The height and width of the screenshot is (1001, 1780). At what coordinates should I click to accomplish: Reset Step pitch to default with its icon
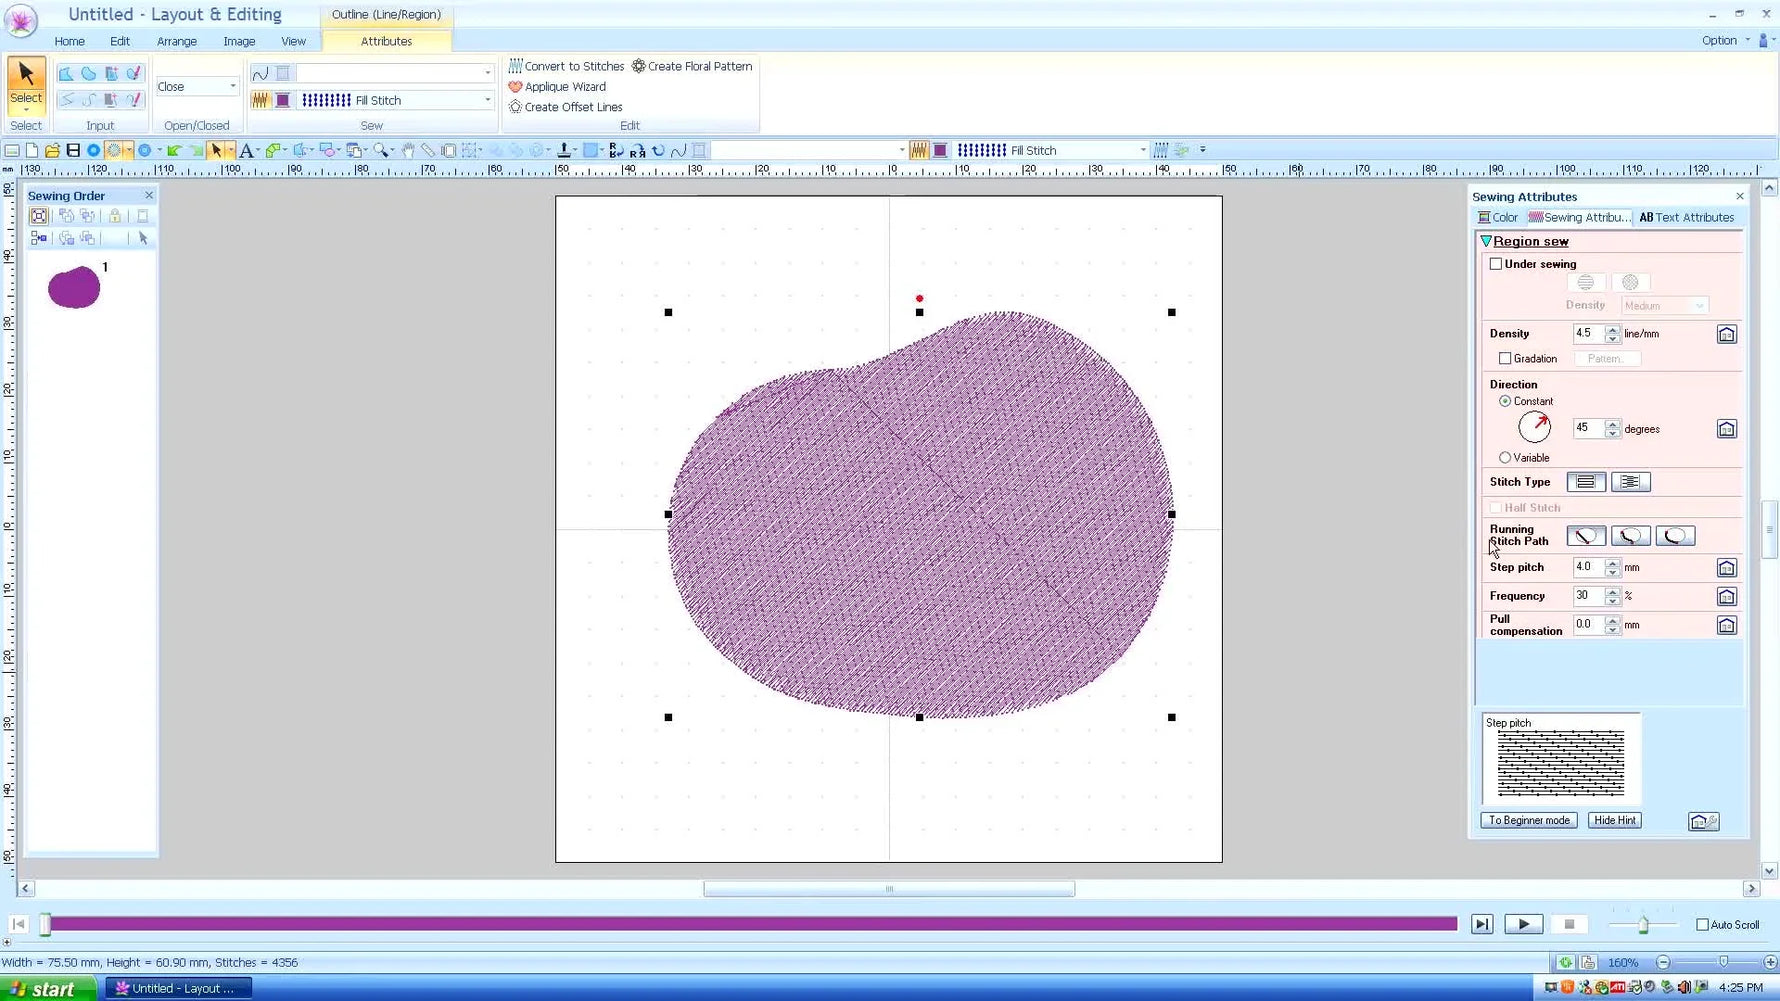[1727, 568]
